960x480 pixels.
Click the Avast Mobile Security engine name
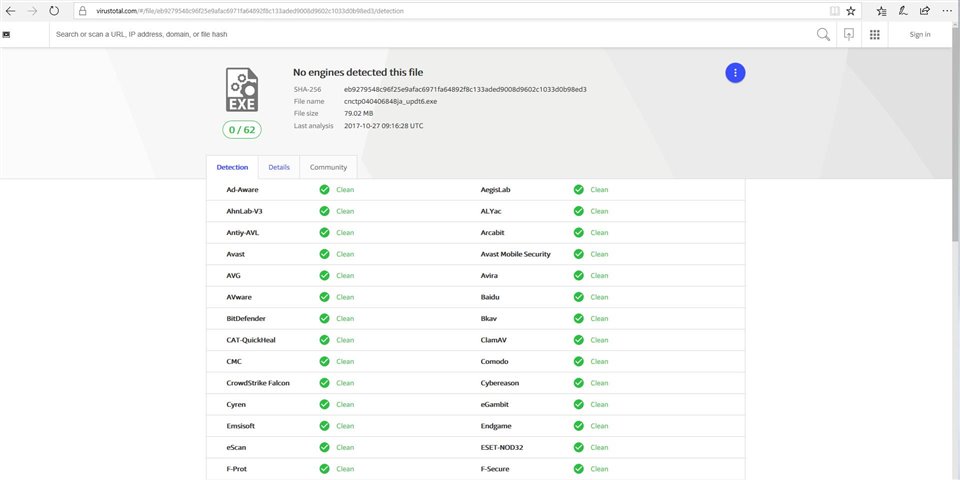(x=516, y=254)
